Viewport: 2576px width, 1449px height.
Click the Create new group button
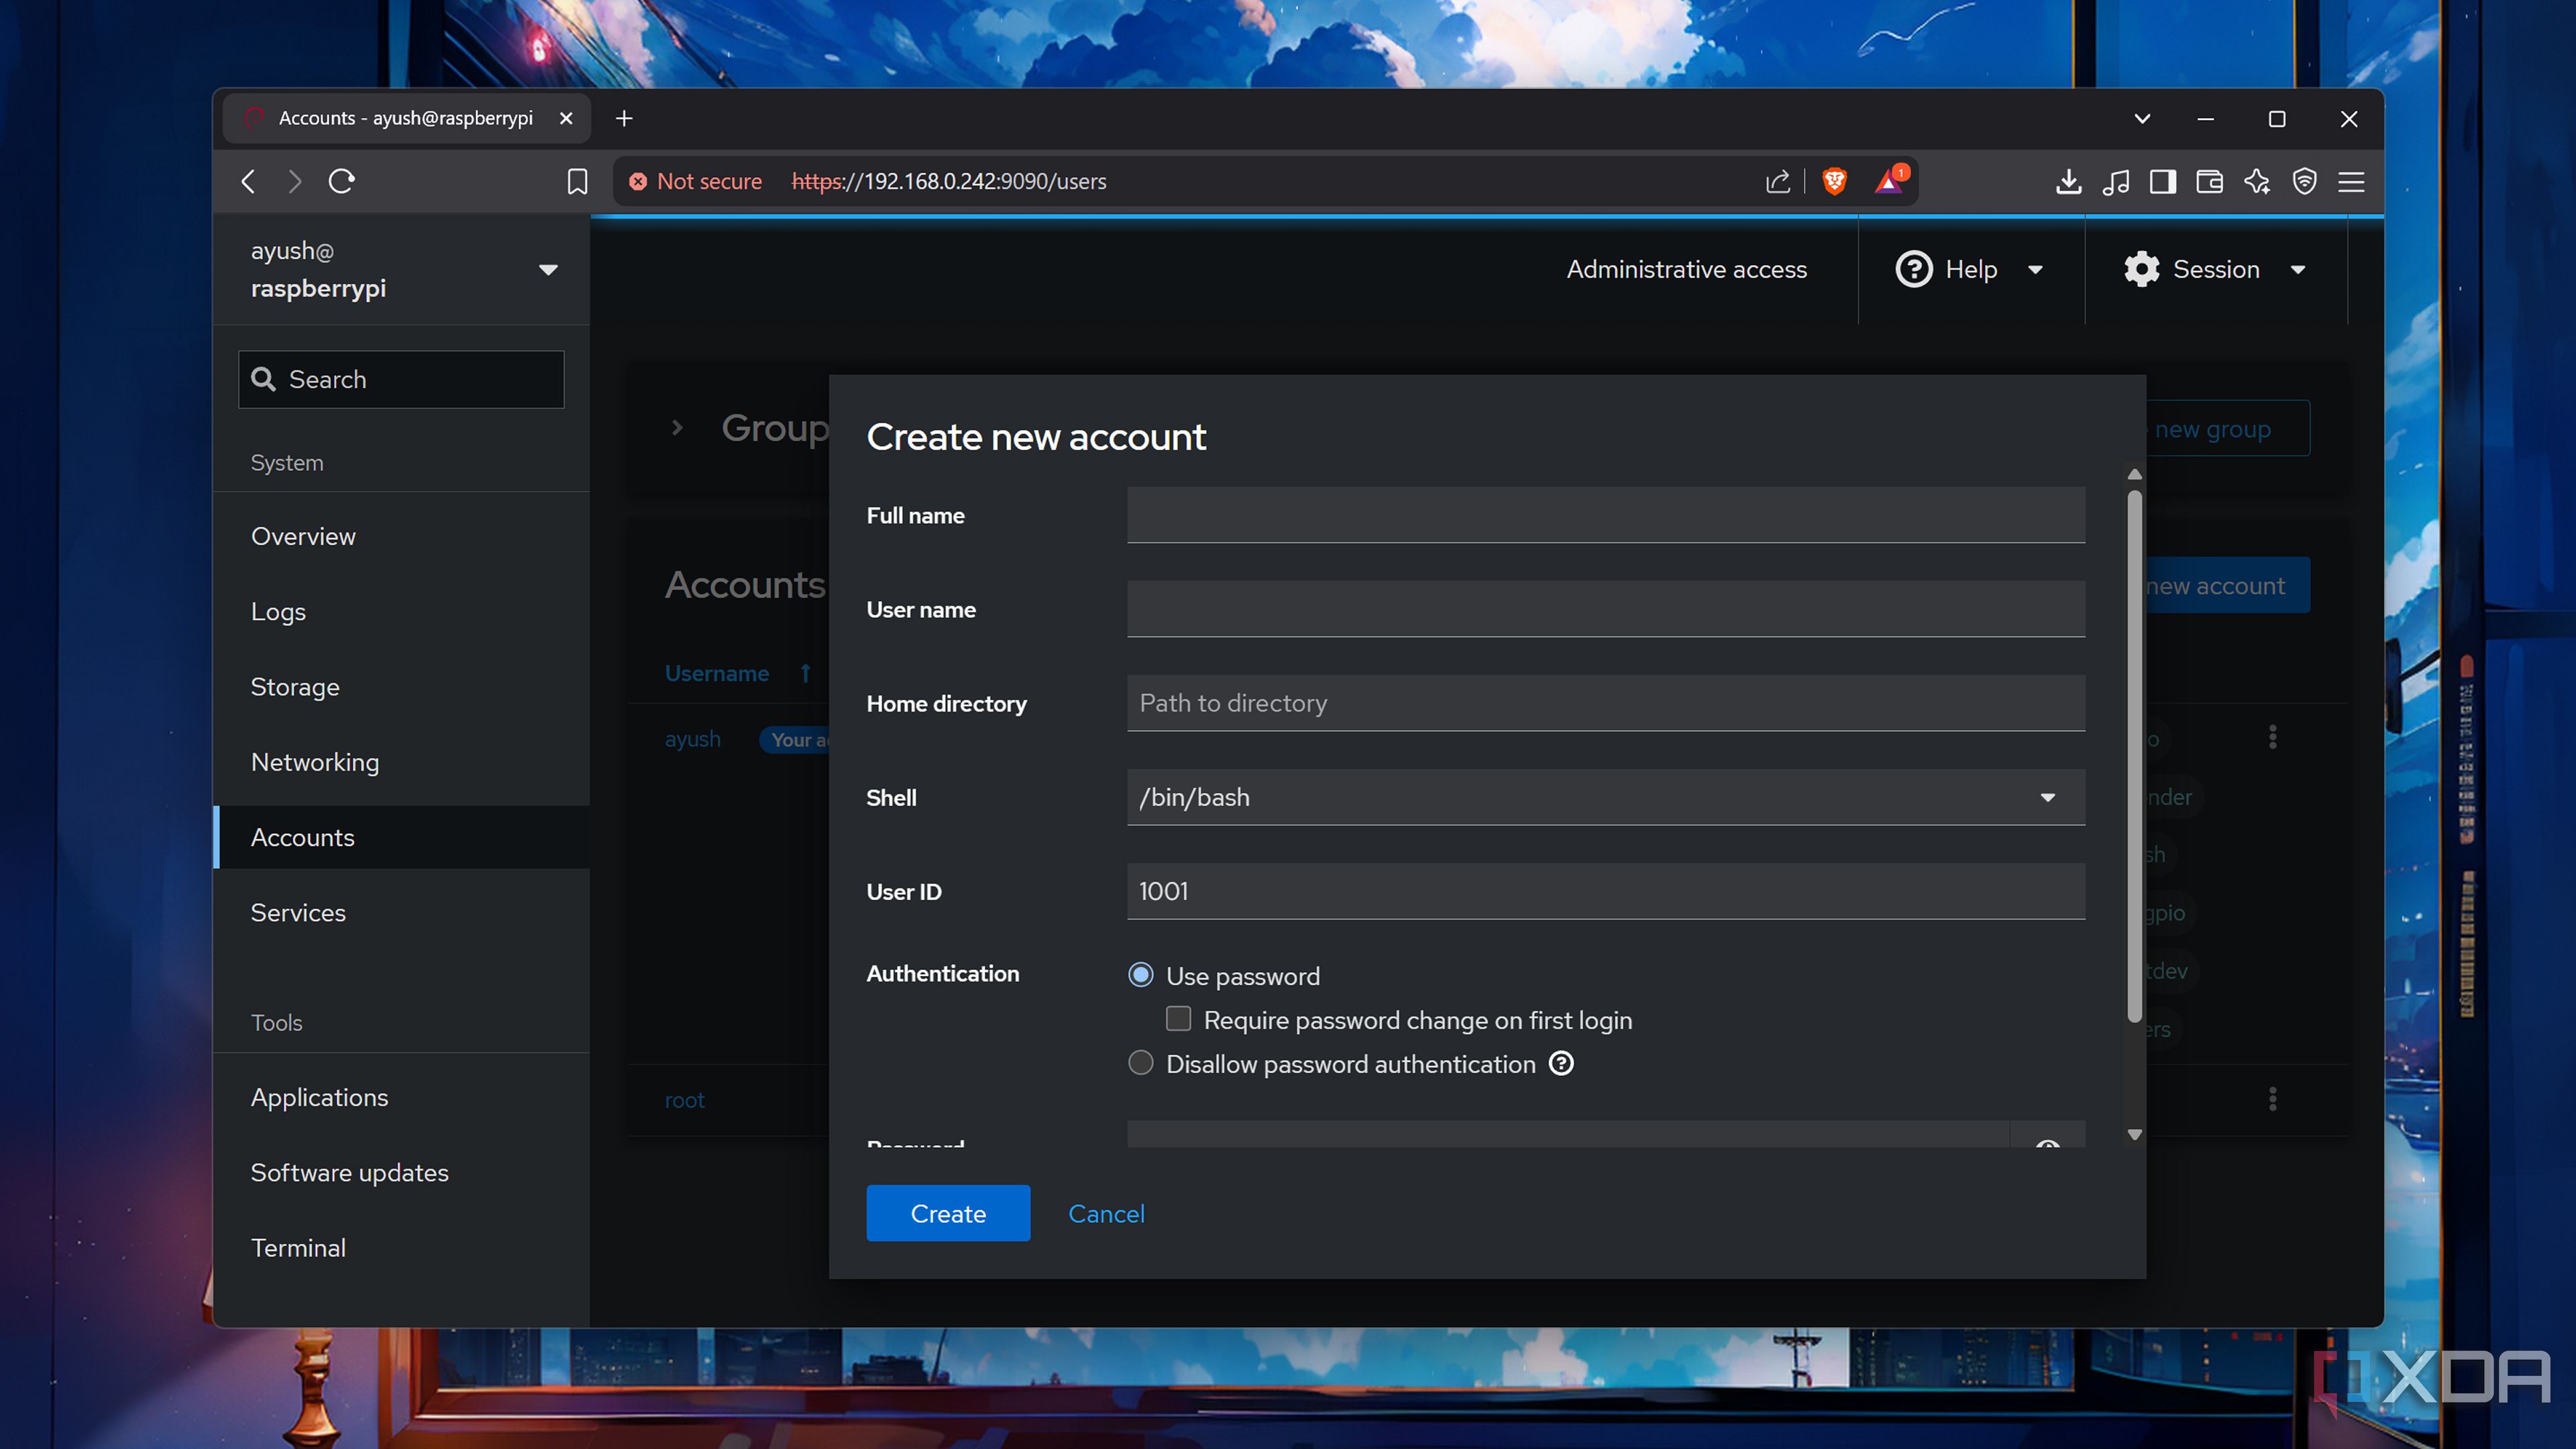tap(2227, 428)
